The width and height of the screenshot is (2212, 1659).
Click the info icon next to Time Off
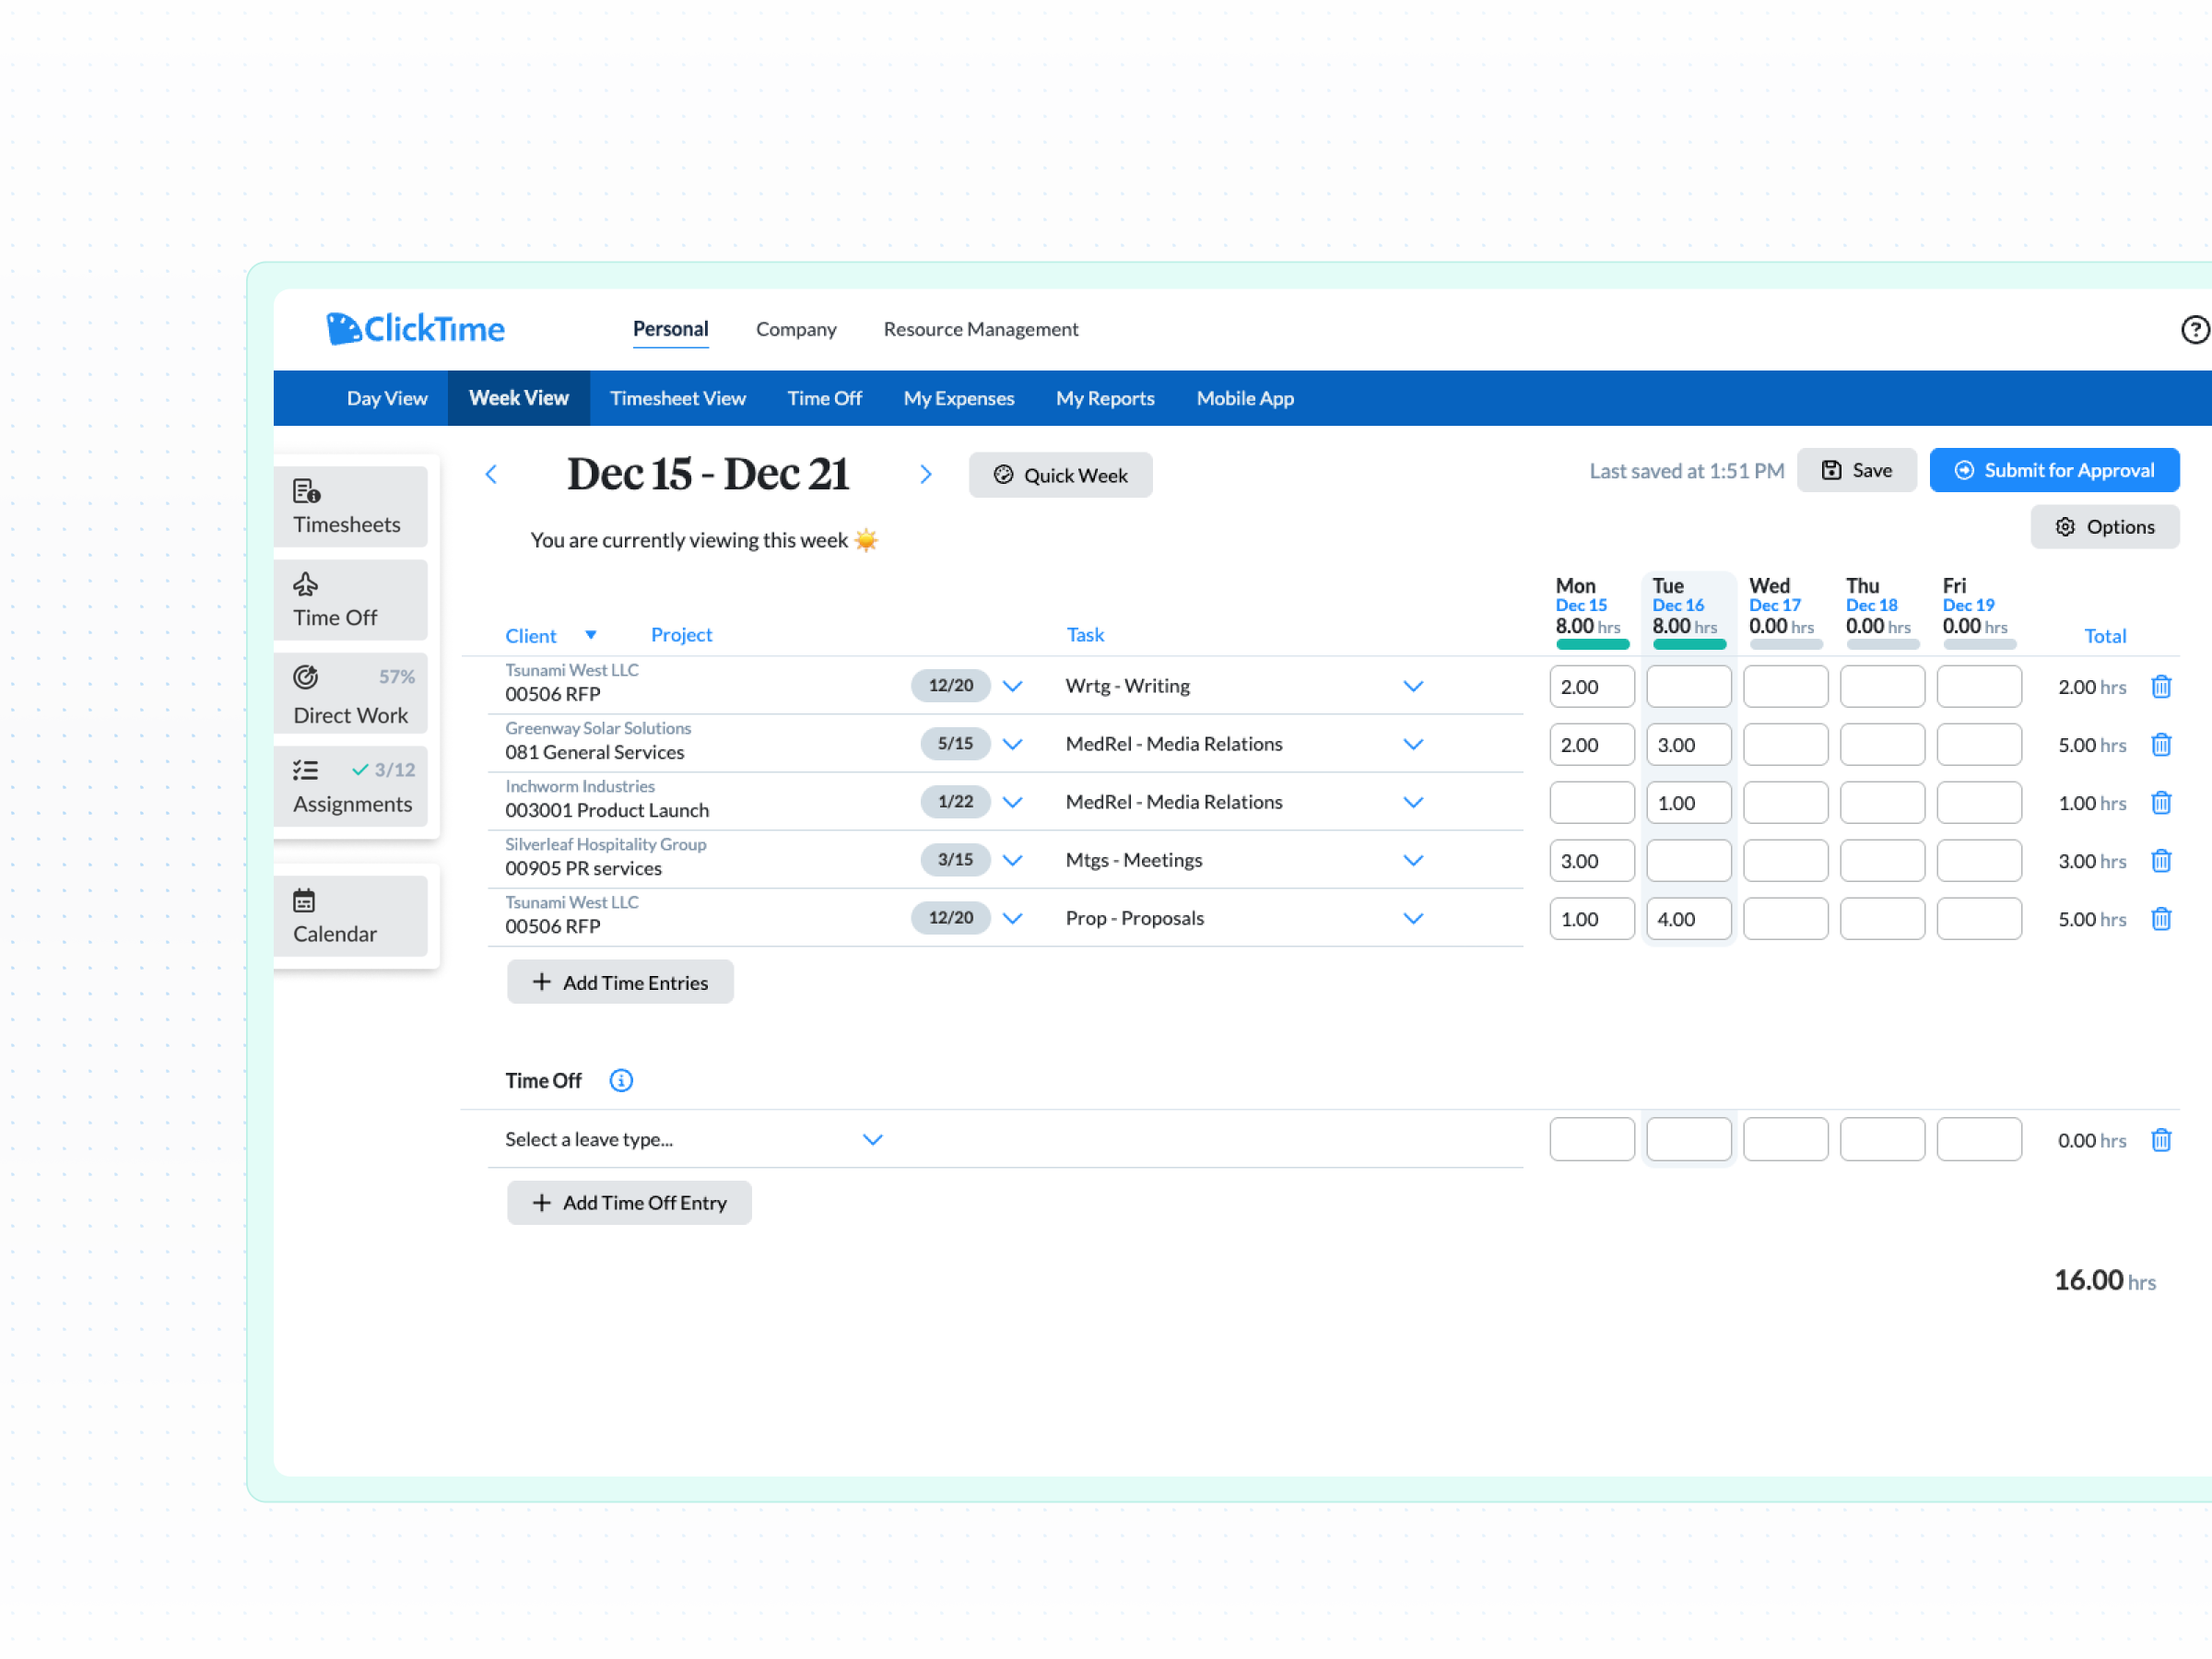tap(621, 1080)
